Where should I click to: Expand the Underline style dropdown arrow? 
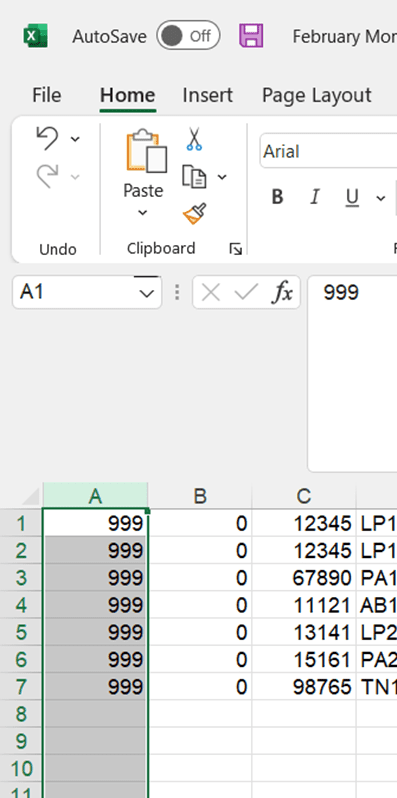click(x=380, y=197)
